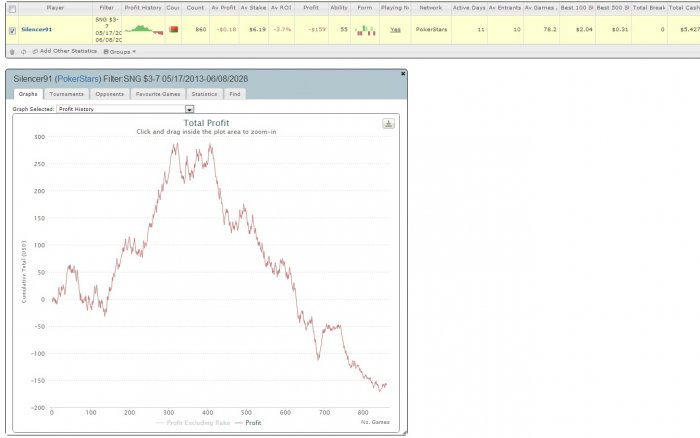700x438 pixels.
Task: Click Add Other Statistics
Action: coord(65,51)
